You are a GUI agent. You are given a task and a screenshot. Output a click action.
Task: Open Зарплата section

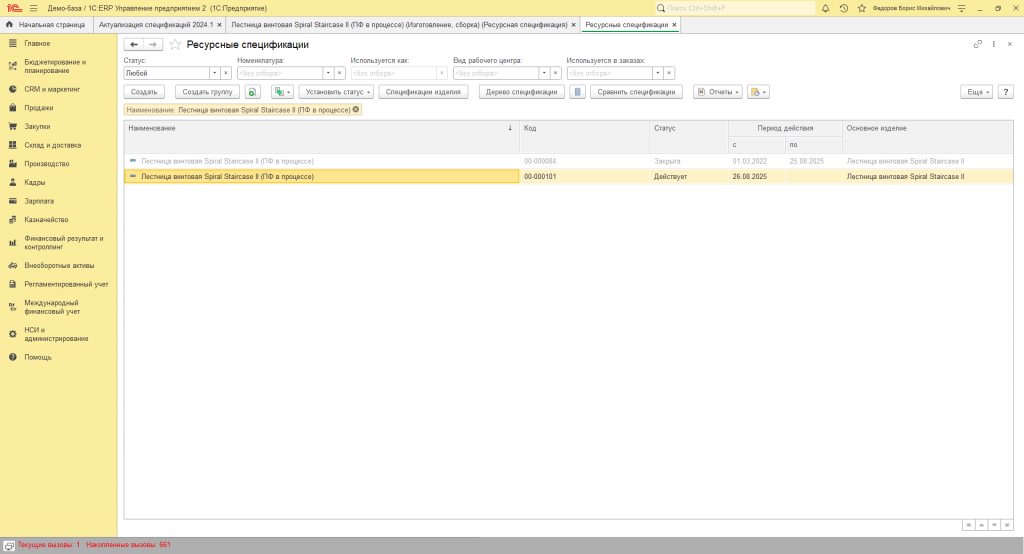[x=39, y=201]
